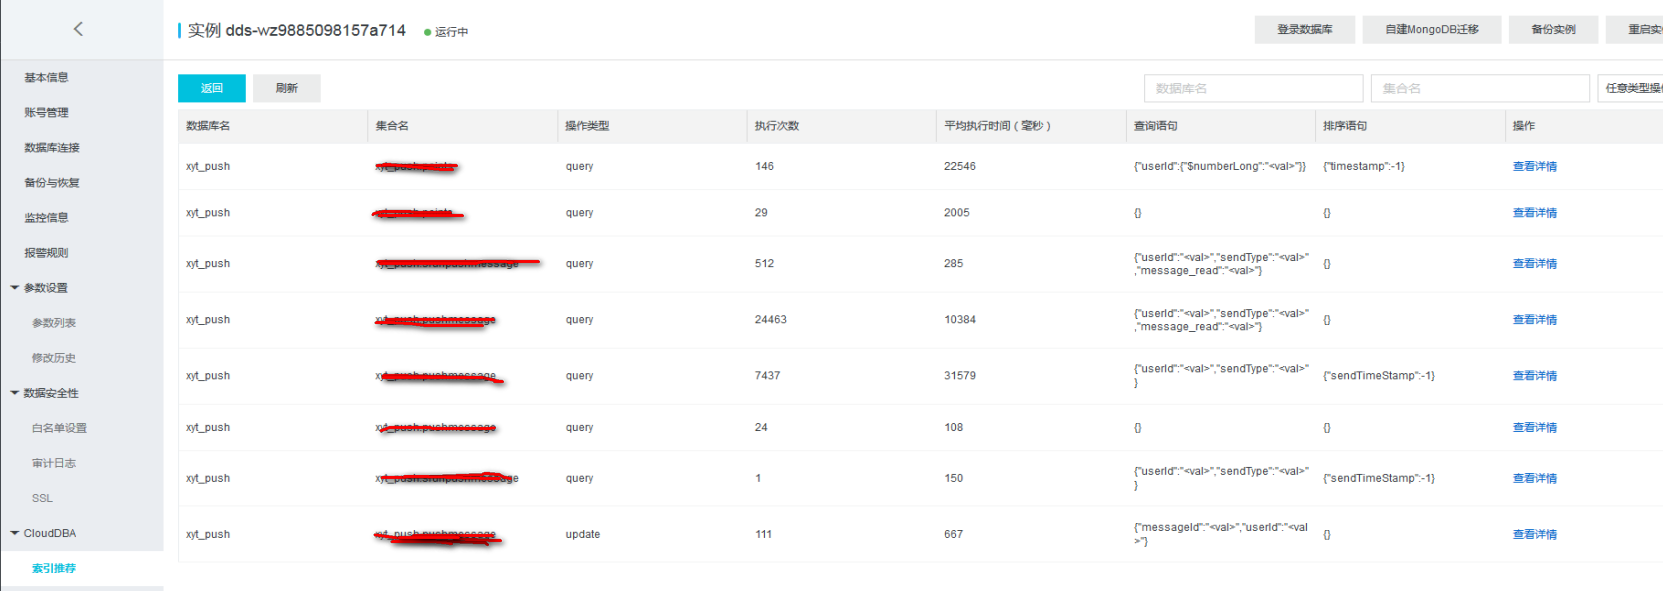Click the 刷新 button
This screenshot has width=1663, height=591.
coord(287,88)
